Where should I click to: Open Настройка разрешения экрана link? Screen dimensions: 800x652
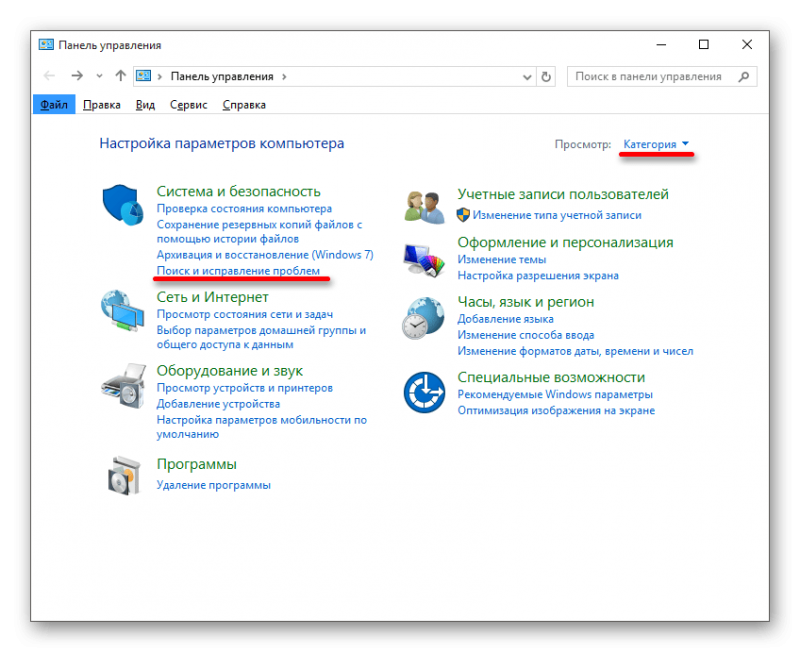click(x=538, y=275)
